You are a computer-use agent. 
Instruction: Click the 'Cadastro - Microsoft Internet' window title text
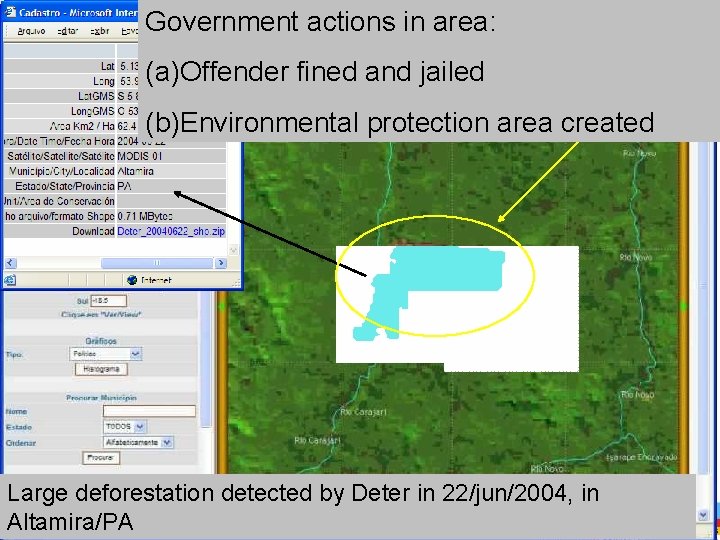coord(78,12)
